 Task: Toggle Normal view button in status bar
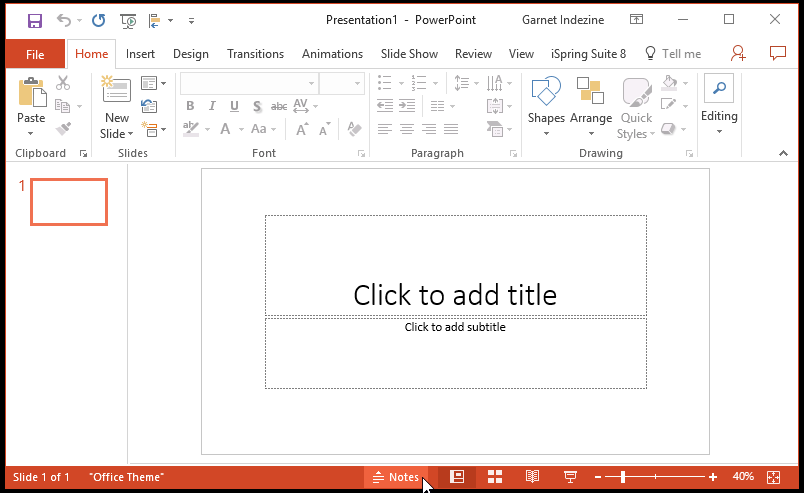pyautogui.click(x=457, y=477)
